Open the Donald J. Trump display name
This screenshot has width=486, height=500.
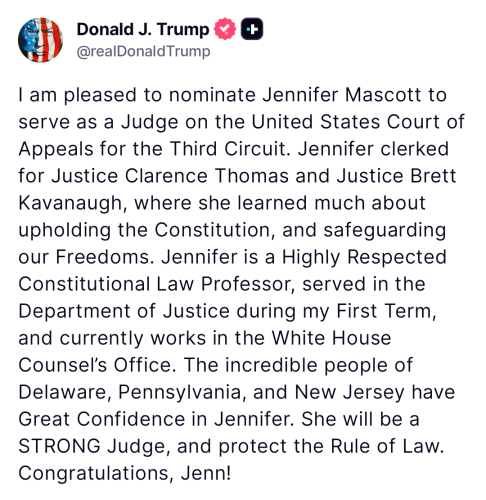pos(143,29)
